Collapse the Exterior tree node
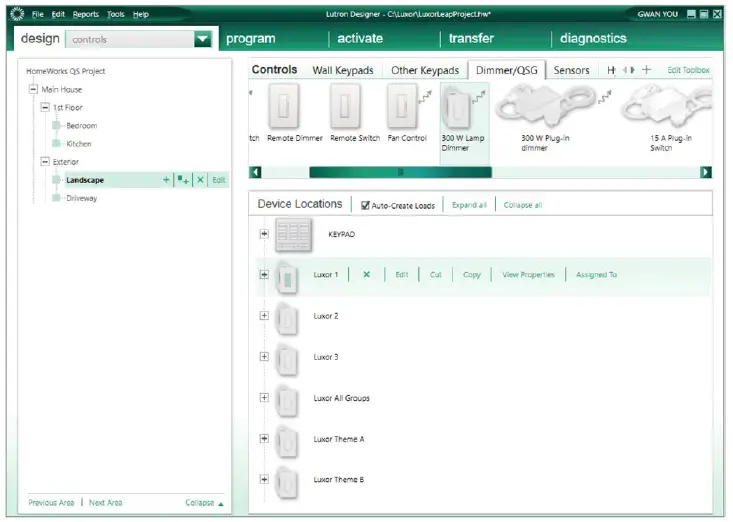This screenshot has width=733, height=522. point(45,161)
